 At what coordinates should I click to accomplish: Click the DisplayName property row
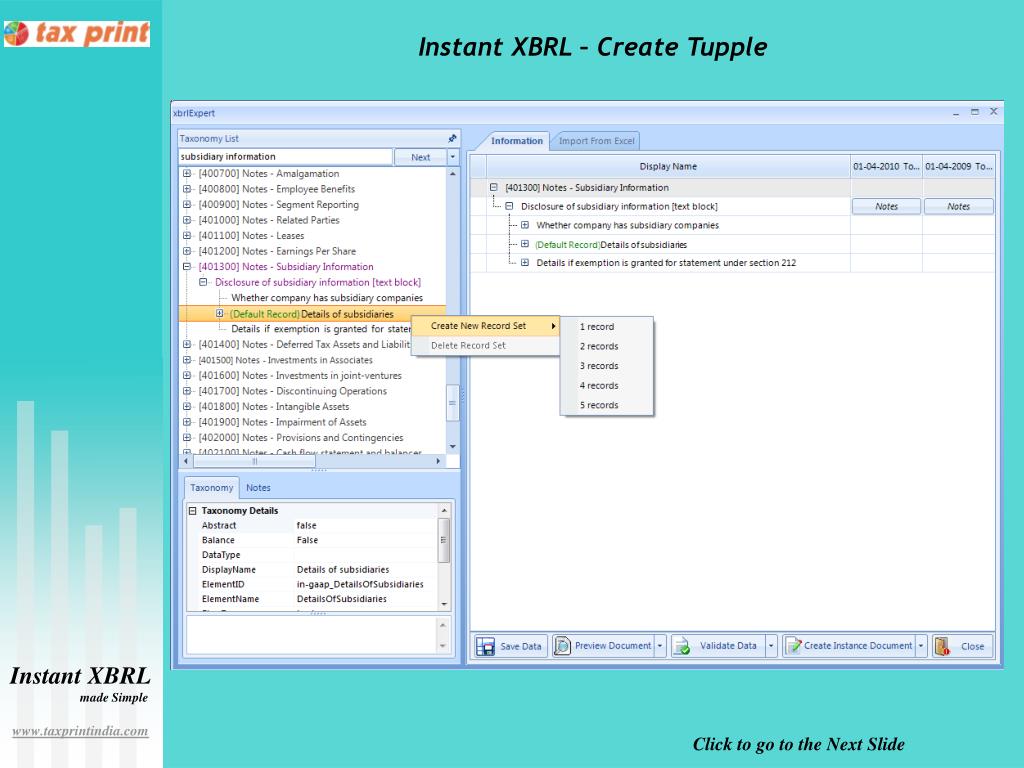click(312, 569)
